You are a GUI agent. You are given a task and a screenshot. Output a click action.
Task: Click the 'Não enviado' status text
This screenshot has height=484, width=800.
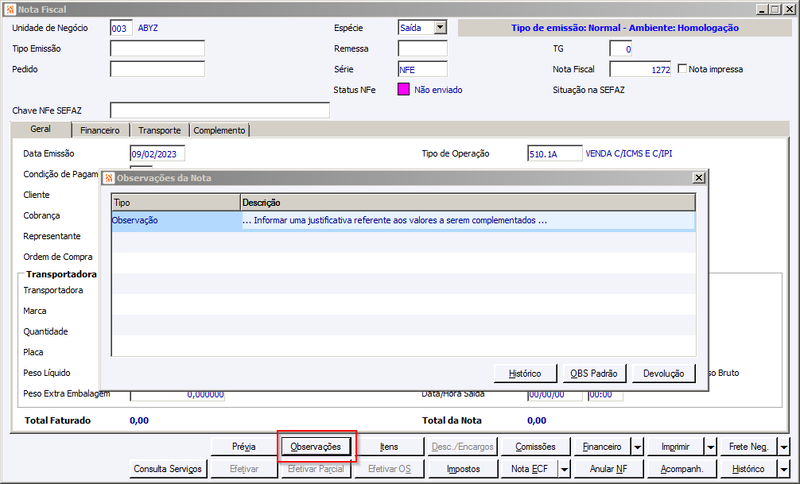pyautogui.click(x=438, y=90)
